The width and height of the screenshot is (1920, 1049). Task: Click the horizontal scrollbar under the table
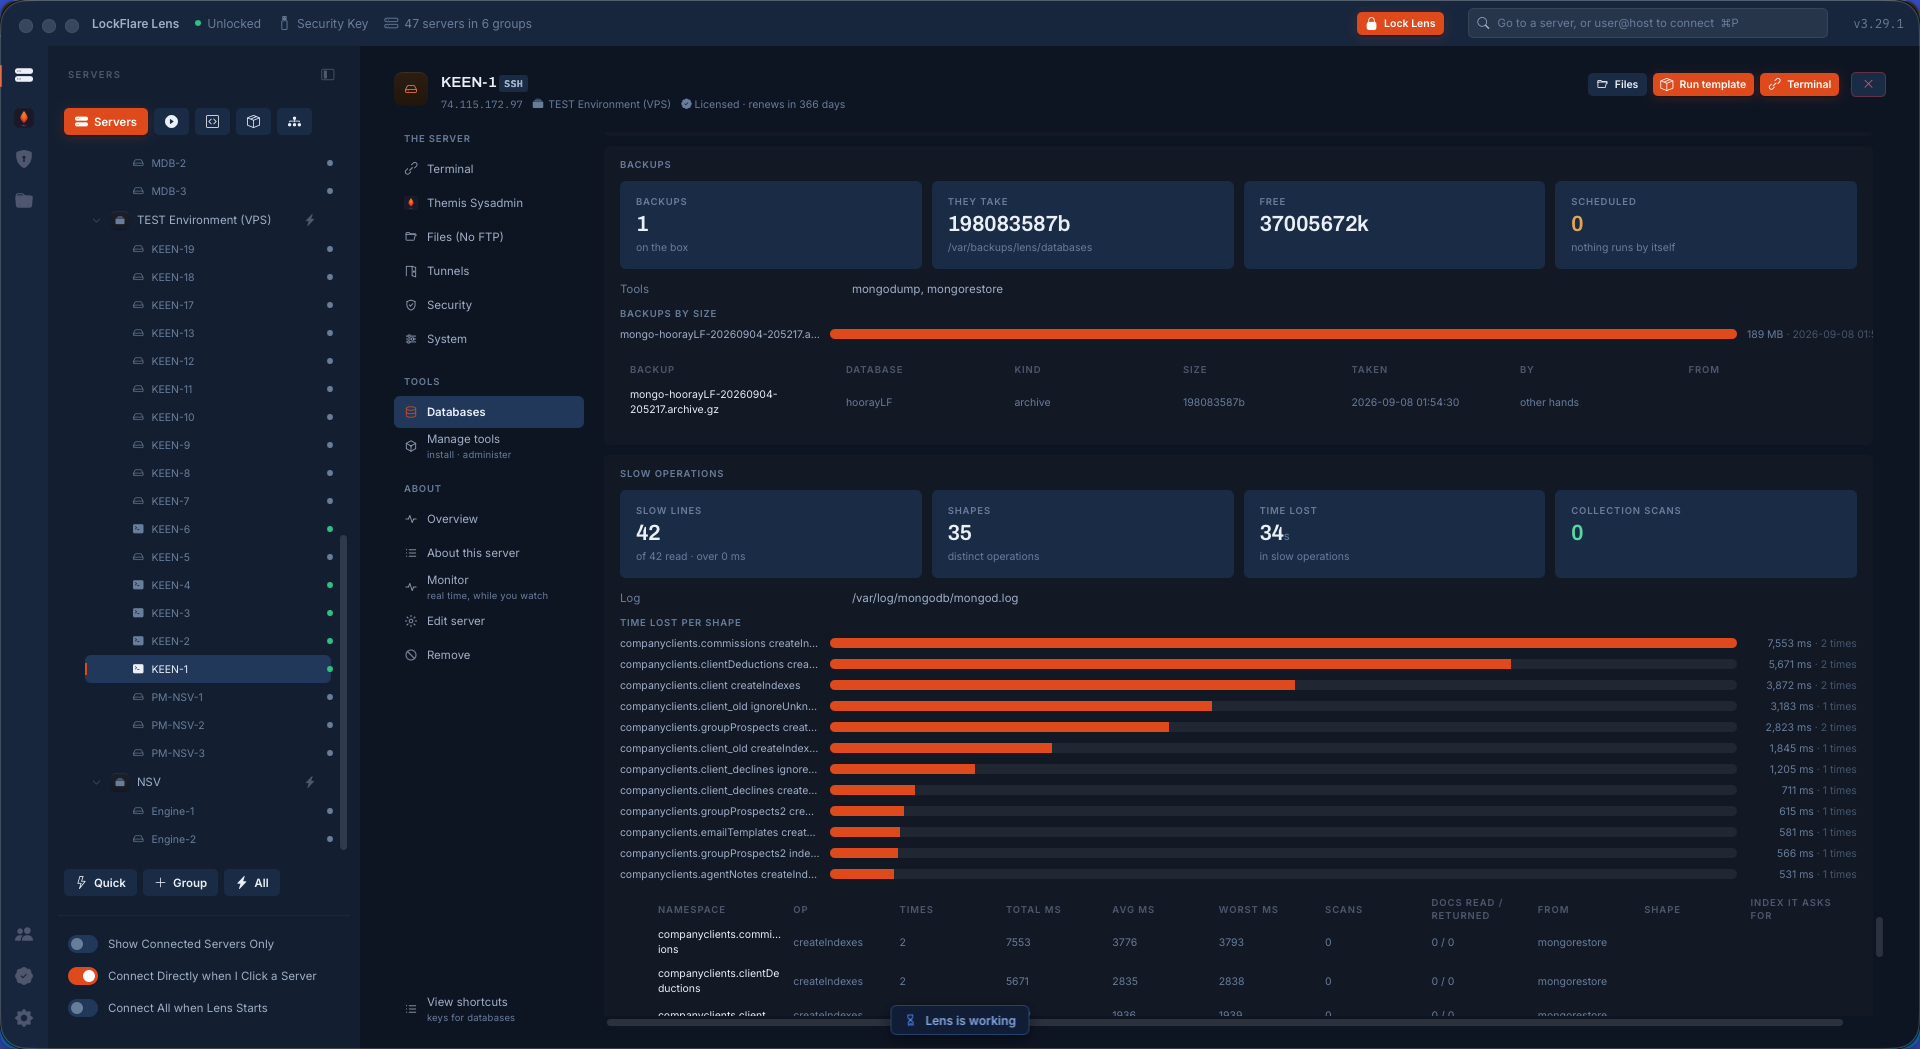[x=1225, y=1022]
